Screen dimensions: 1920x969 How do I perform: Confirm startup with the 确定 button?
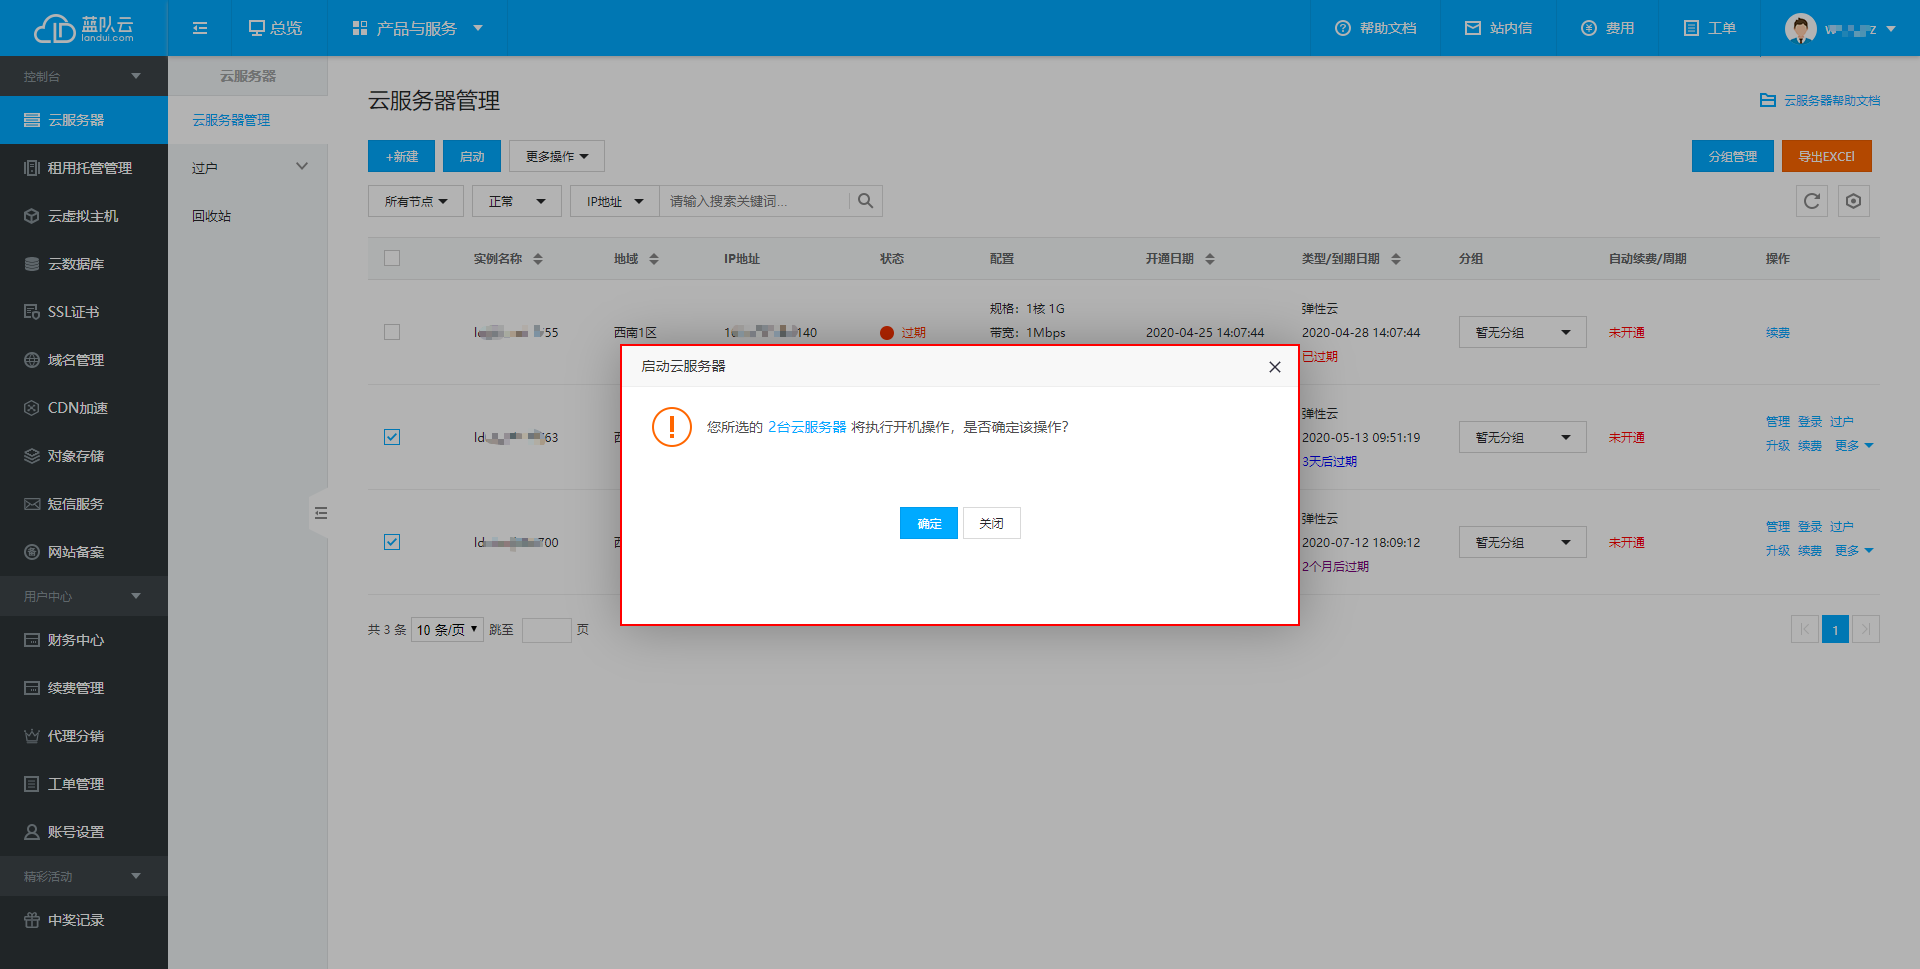click(x=928, y=523)
